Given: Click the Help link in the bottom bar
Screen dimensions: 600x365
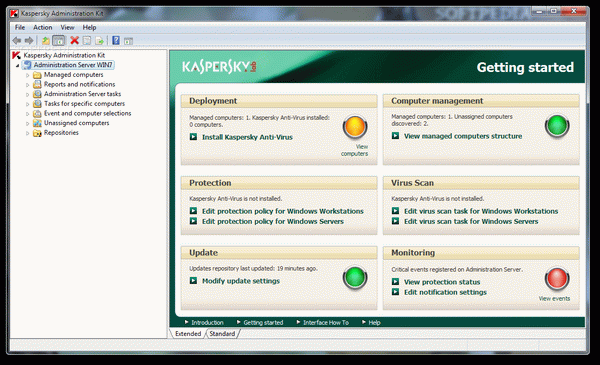Looking at the screenshot, I should [x=374, y=323].
